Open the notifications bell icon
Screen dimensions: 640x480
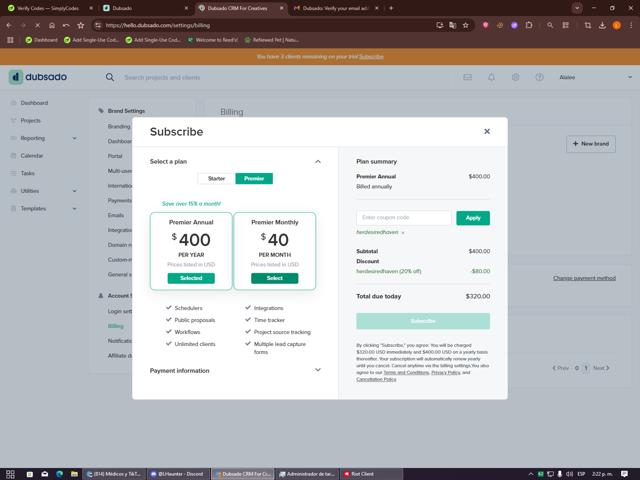491,77
